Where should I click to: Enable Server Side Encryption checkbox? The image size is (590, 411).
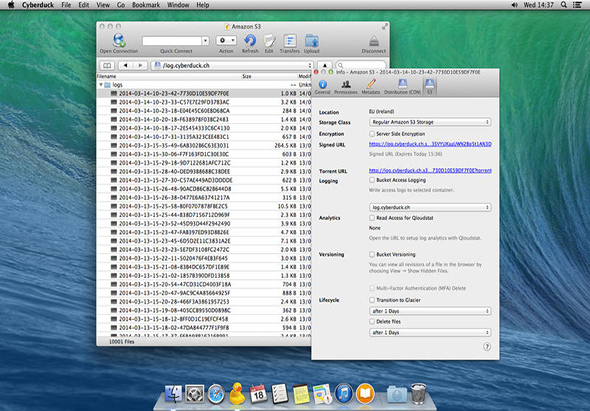point(372,134)
